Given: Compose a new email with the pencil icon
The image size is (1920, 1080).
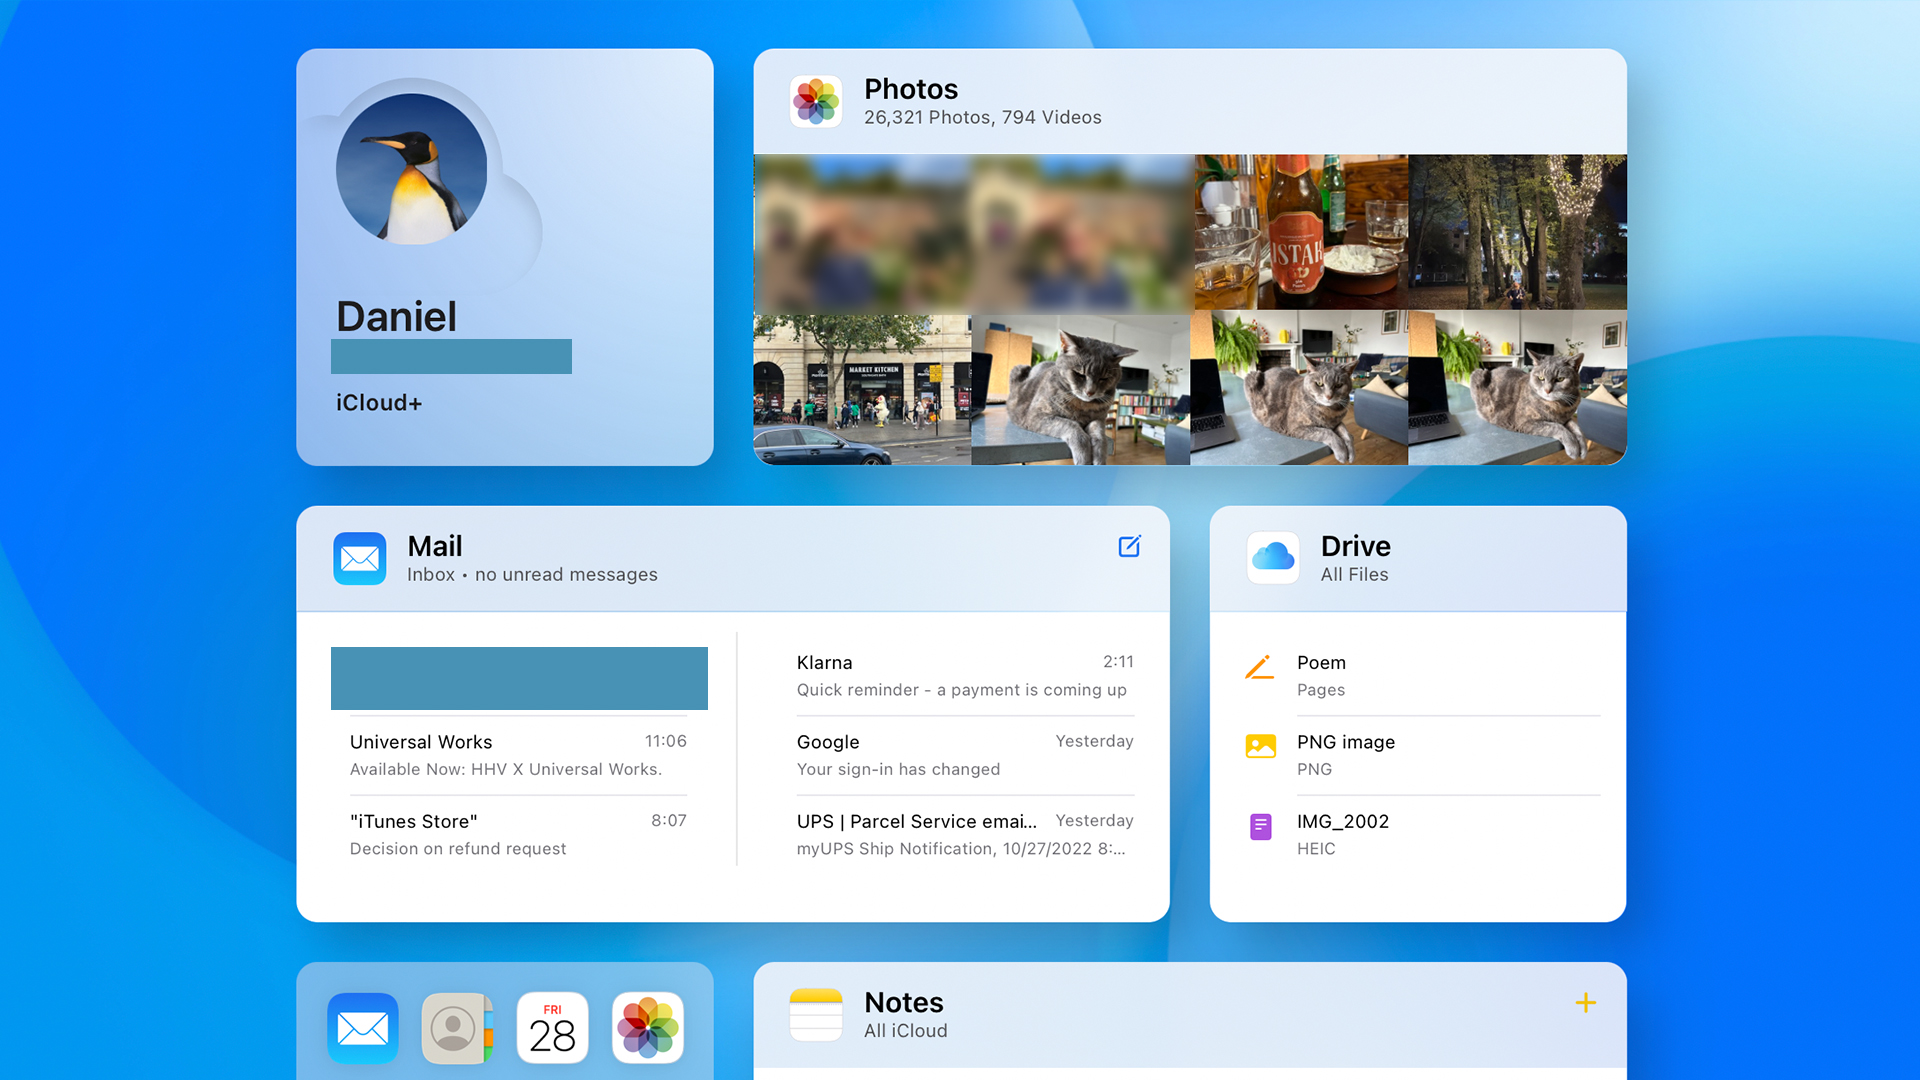Looking at the screenshot, I should tap(1129, 547).
